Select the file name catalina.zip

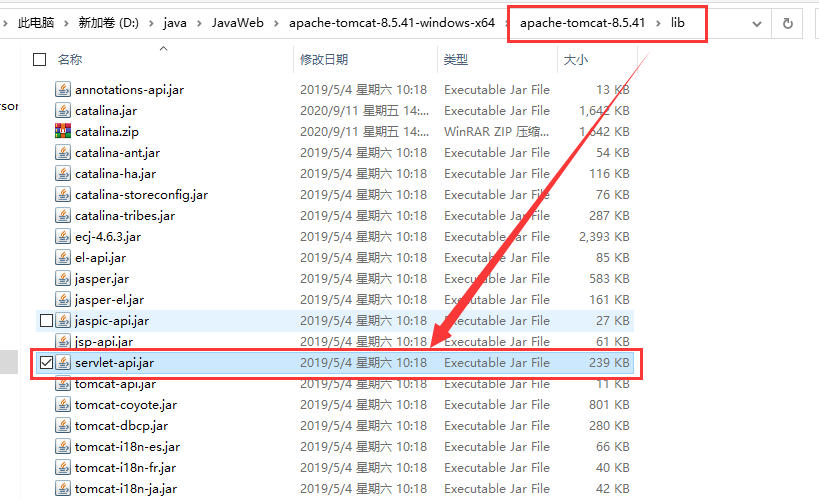[x=107, y=132]
